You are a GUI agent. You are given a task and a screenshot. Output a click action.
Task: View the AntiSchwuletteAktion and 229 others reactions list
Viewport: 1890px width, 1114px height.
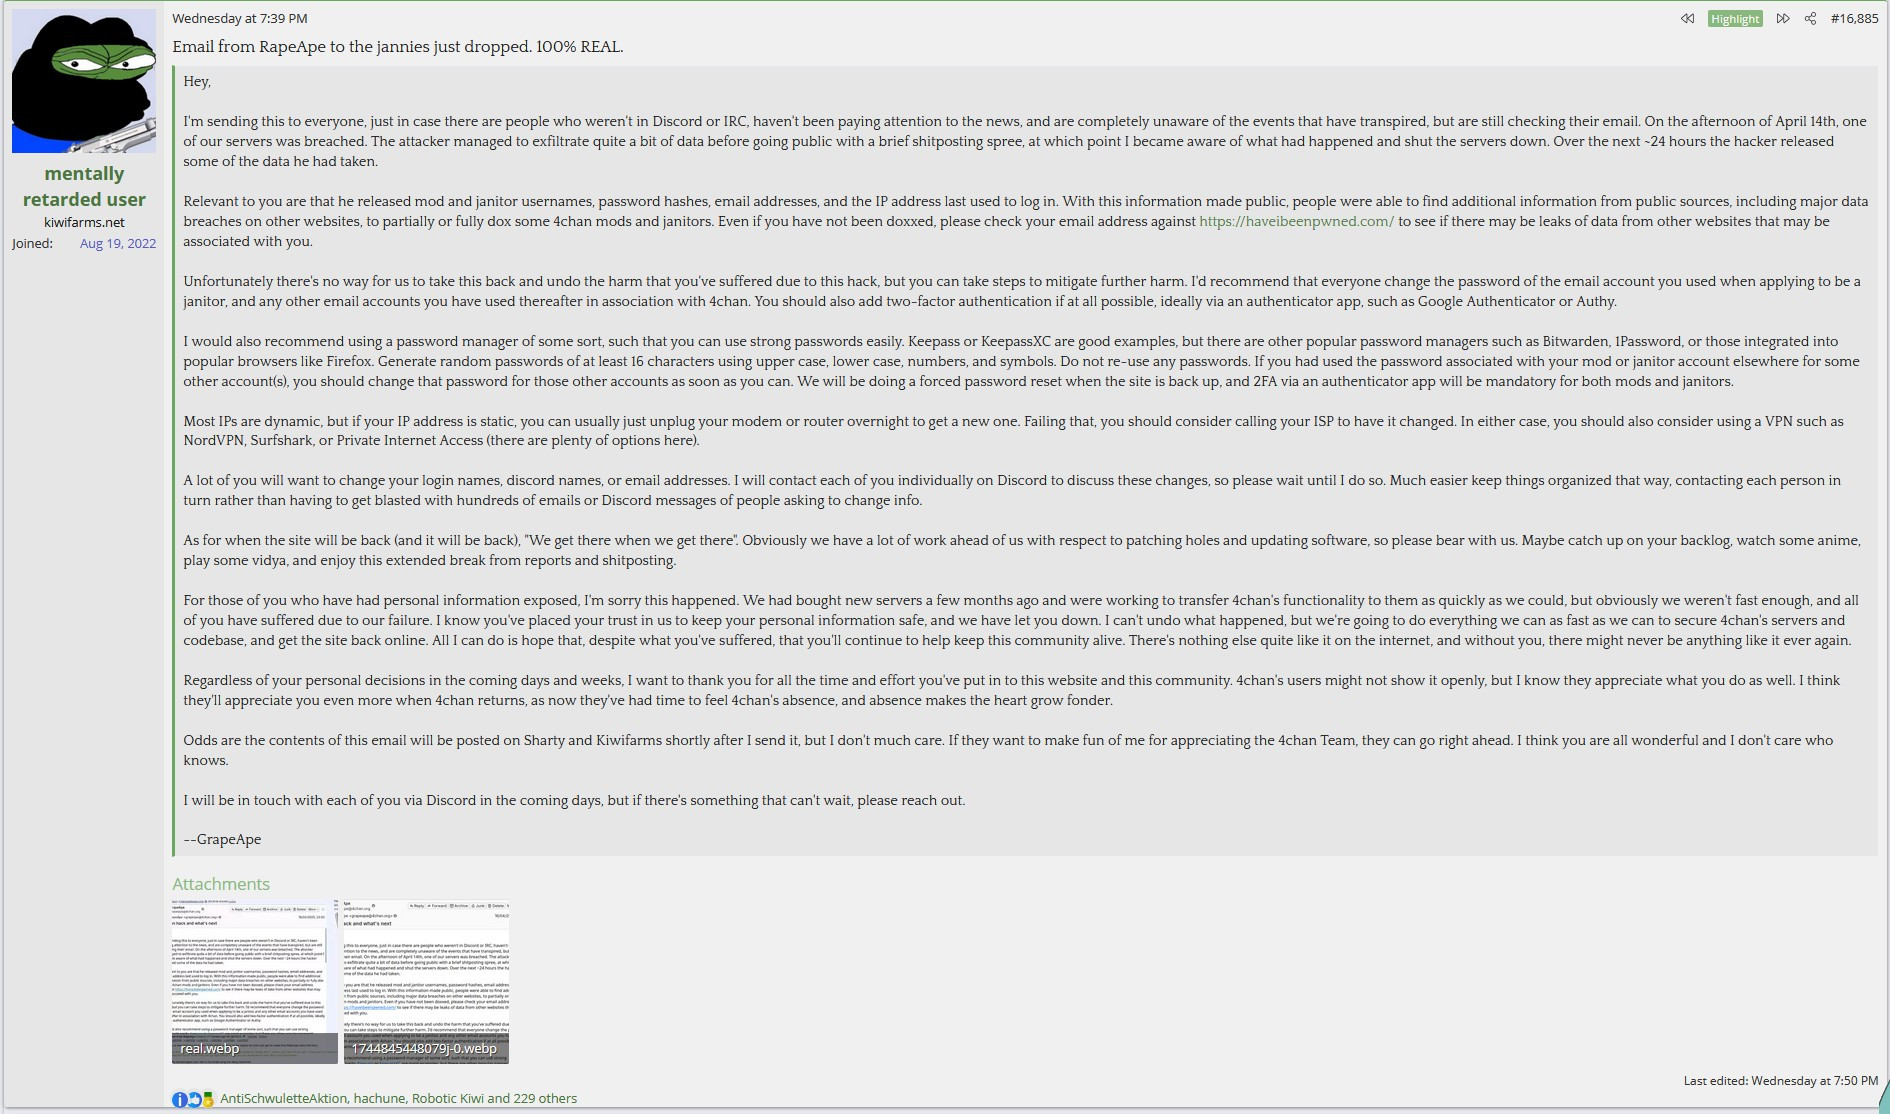[398, 1098]
